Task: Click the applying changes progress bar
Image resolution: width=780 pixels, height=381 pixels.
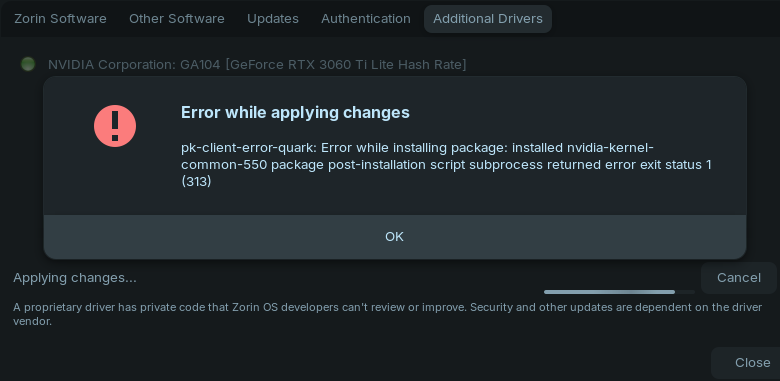Action: (619, 292)
